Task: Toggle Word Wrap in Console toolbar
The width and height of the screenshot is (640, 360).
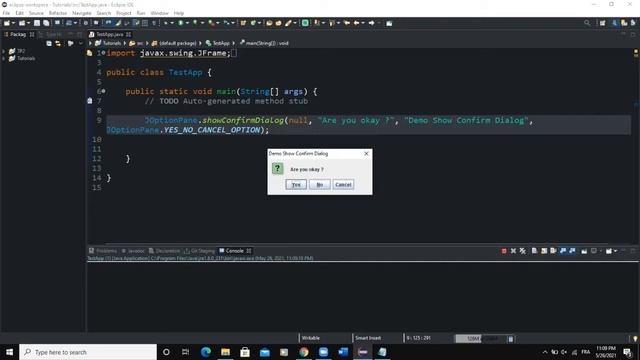Action: pyautogui.click(x=553, y=251)
